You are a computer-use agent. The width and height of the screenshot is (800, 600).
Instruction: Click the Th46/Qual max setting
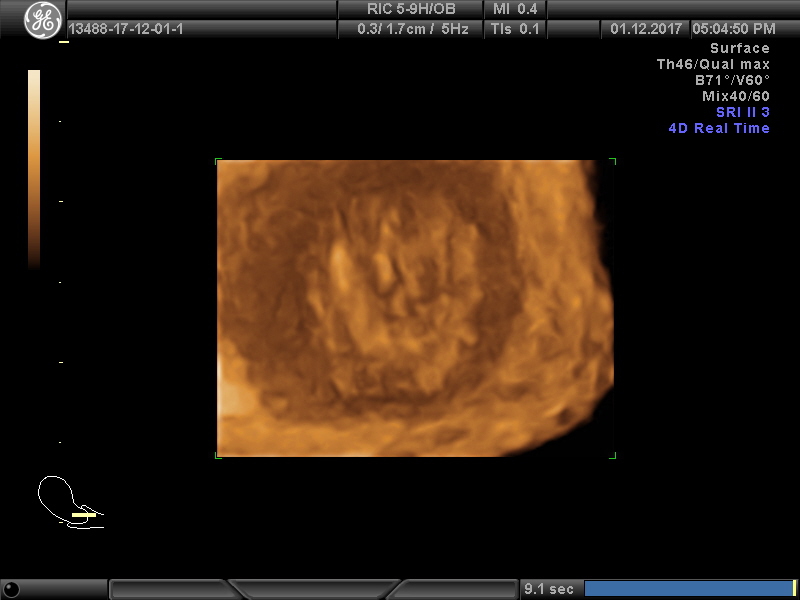[x=713, y=64]
